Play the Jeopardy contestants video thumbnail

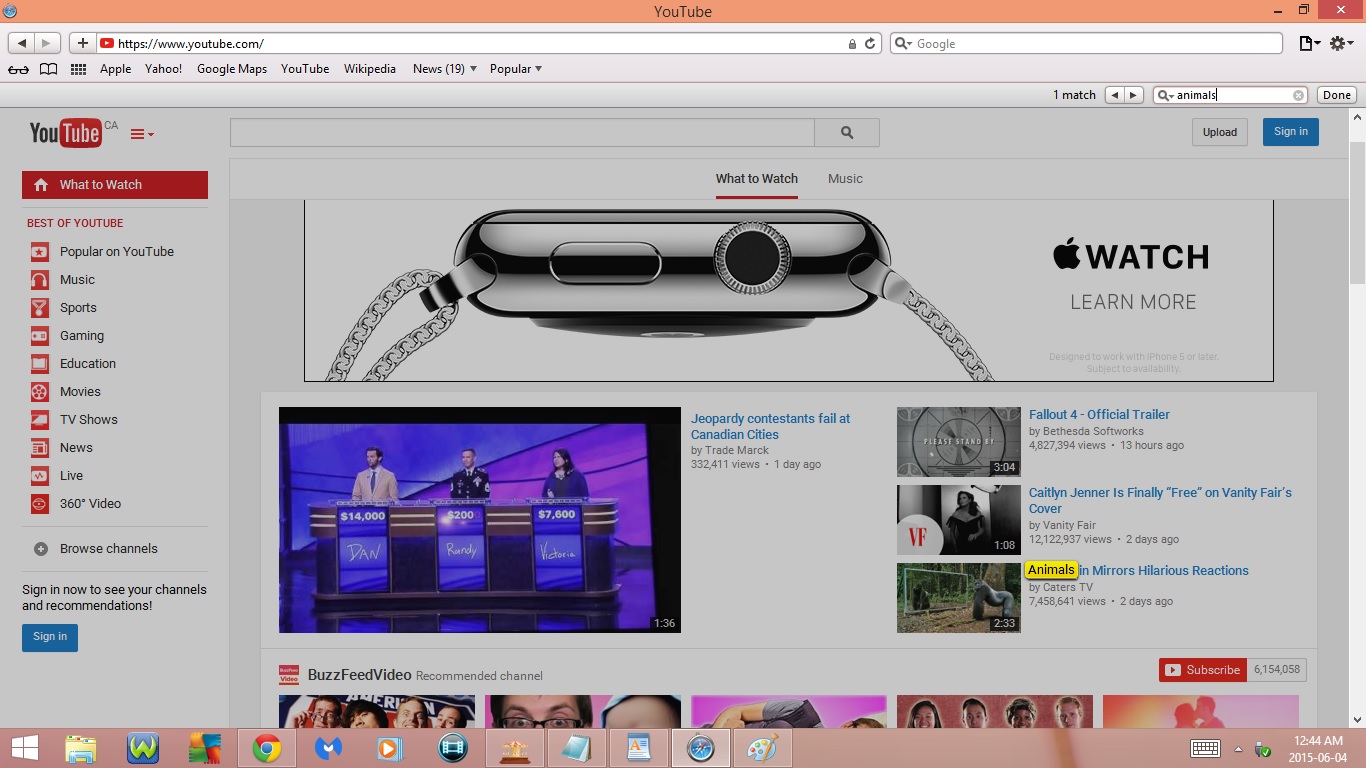tap(480, 520)
